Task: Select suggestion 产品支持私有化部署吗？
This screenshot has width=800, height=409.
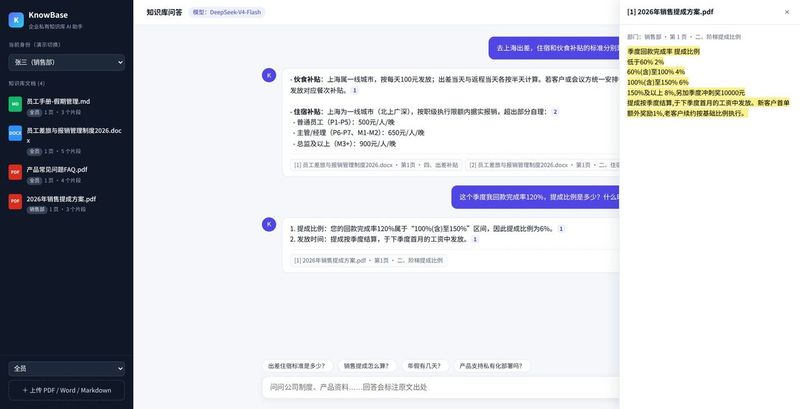Action: click(491, 366)
